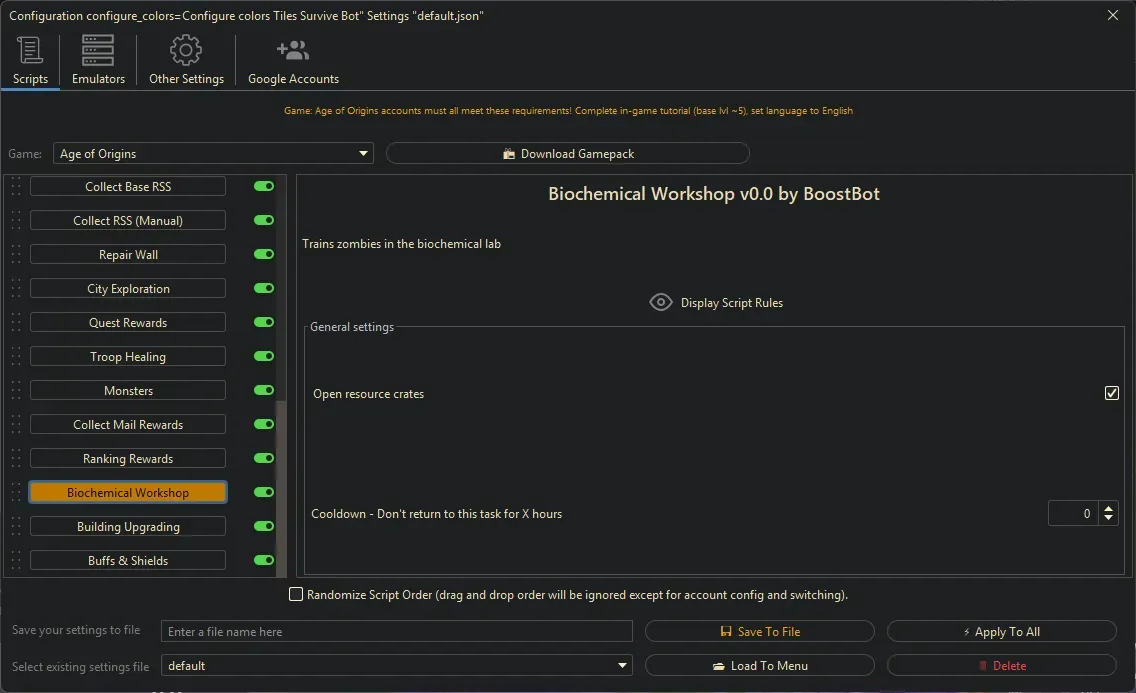Select the City Exploration script
The image size is (1136, 693).
[128, 289]
